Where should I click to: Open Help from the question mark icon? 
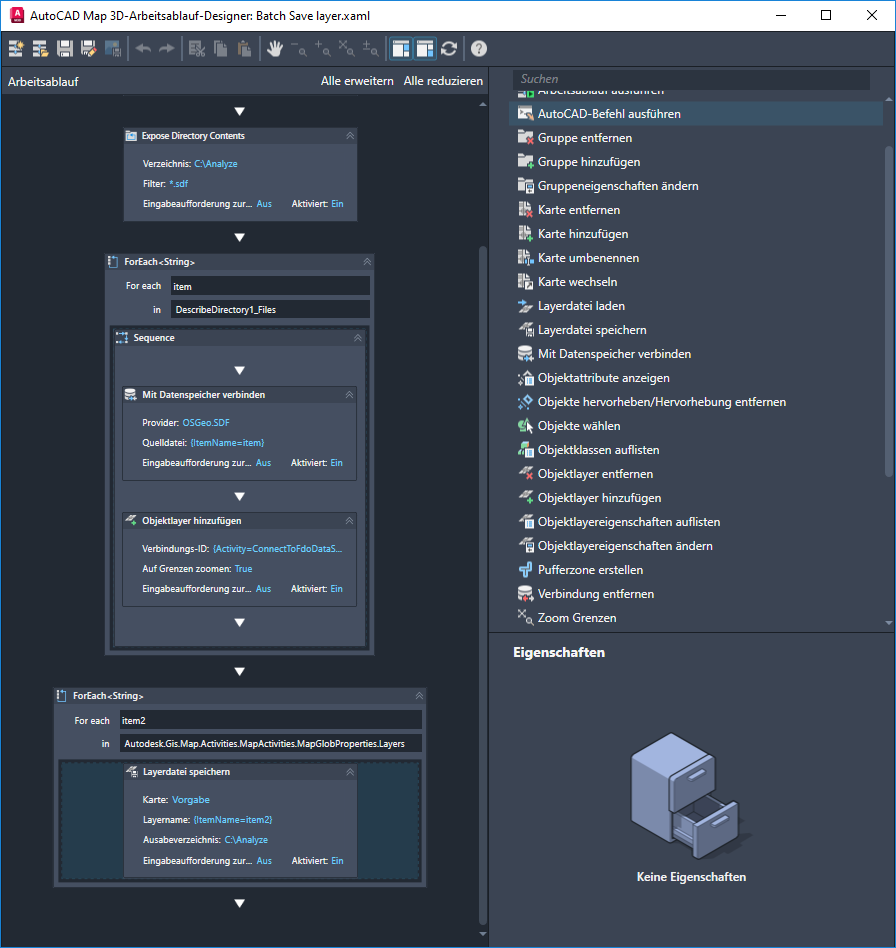(x=479, y=49)
